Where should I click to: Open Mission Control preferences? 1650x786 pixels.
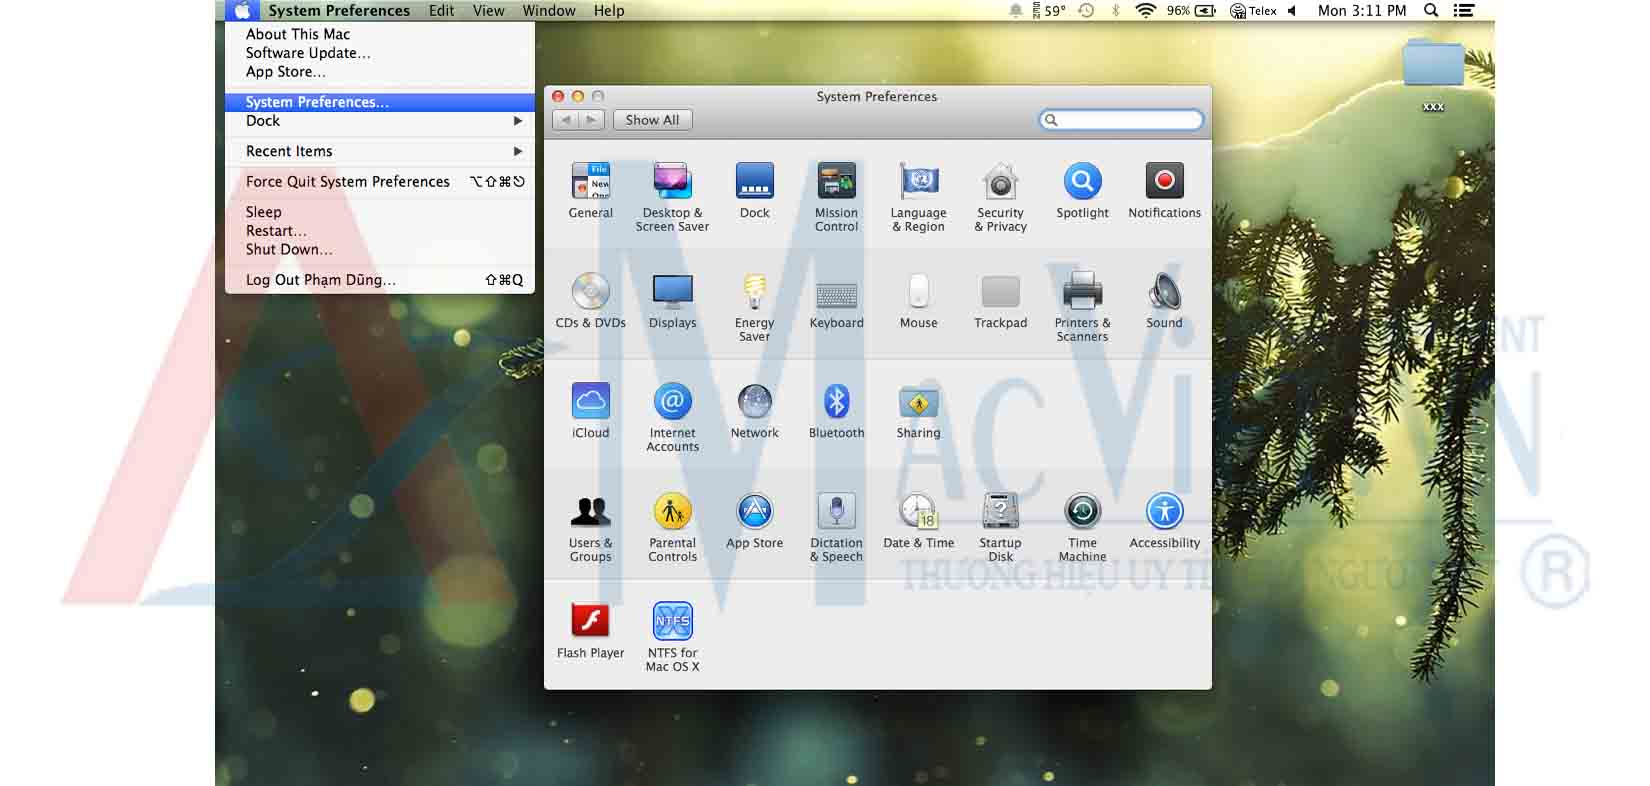[836, 197]
